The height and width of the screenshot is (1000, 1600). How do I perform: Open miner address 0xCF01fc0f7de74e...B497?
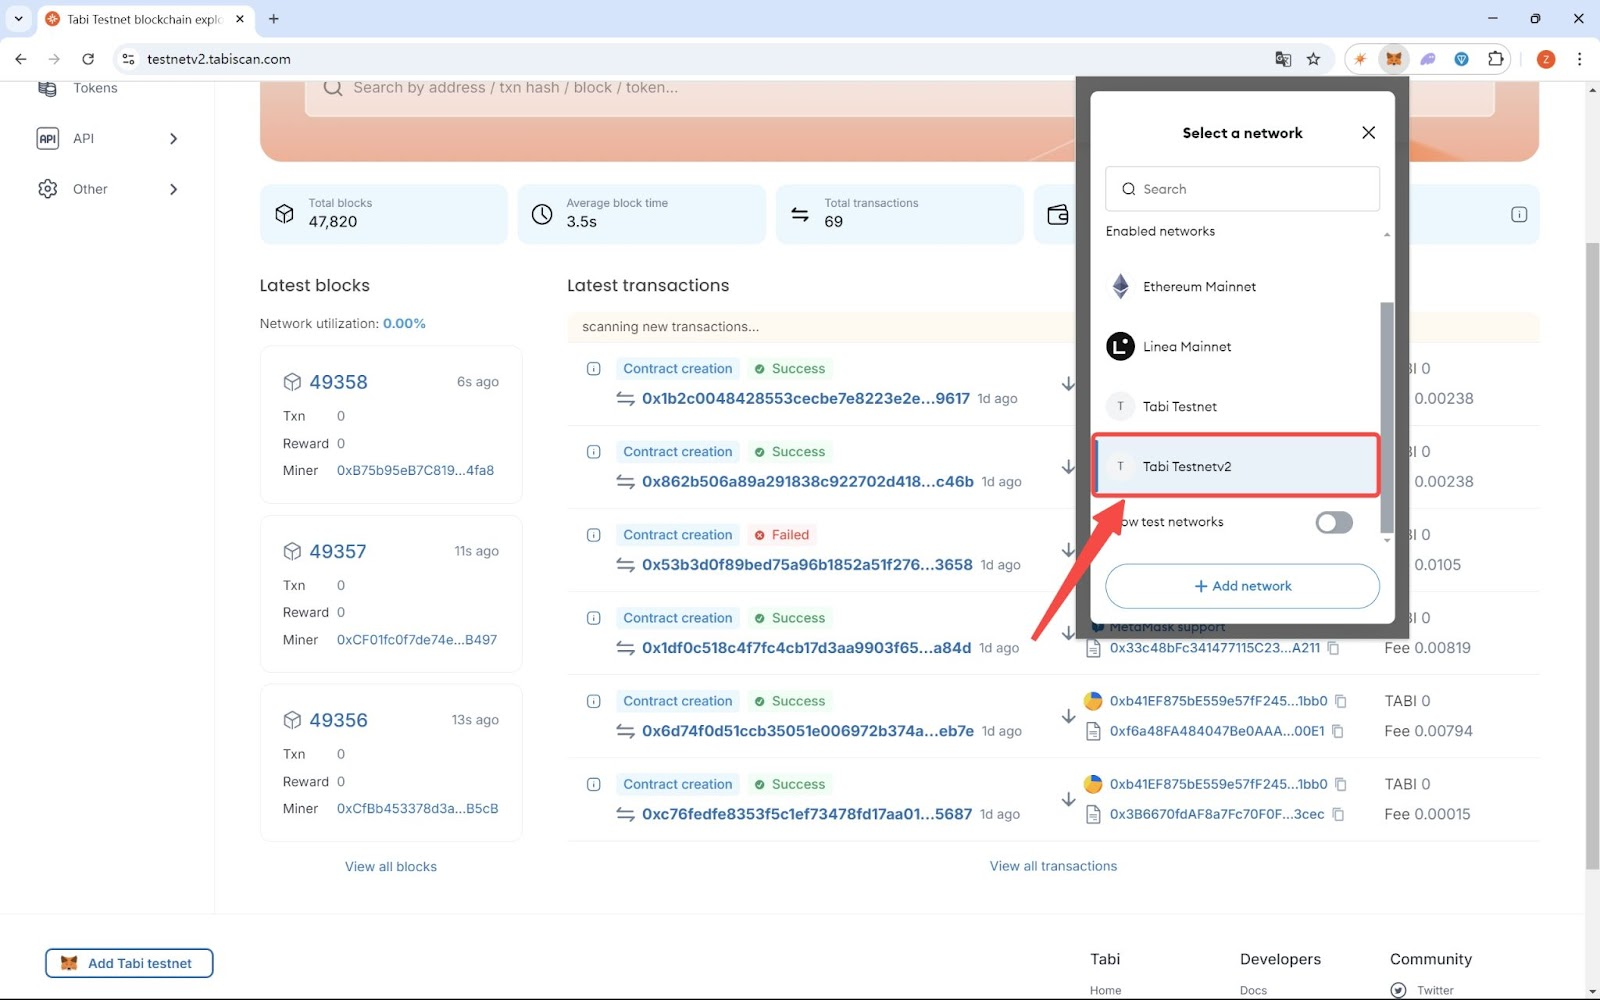pyautogui.click(x=417, y=640)
